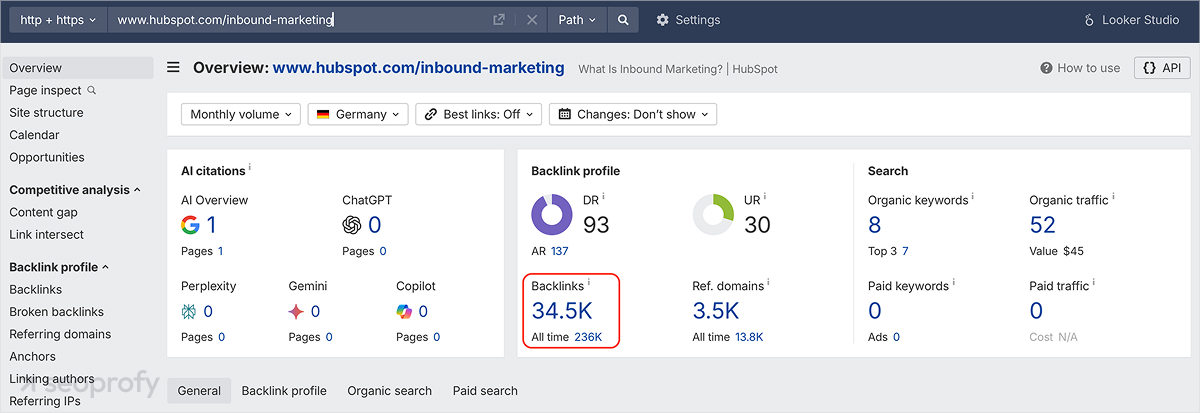Show info tooltip next to Paid keywords
This screenshot has width=1200, height=413.
click(953, 283)
